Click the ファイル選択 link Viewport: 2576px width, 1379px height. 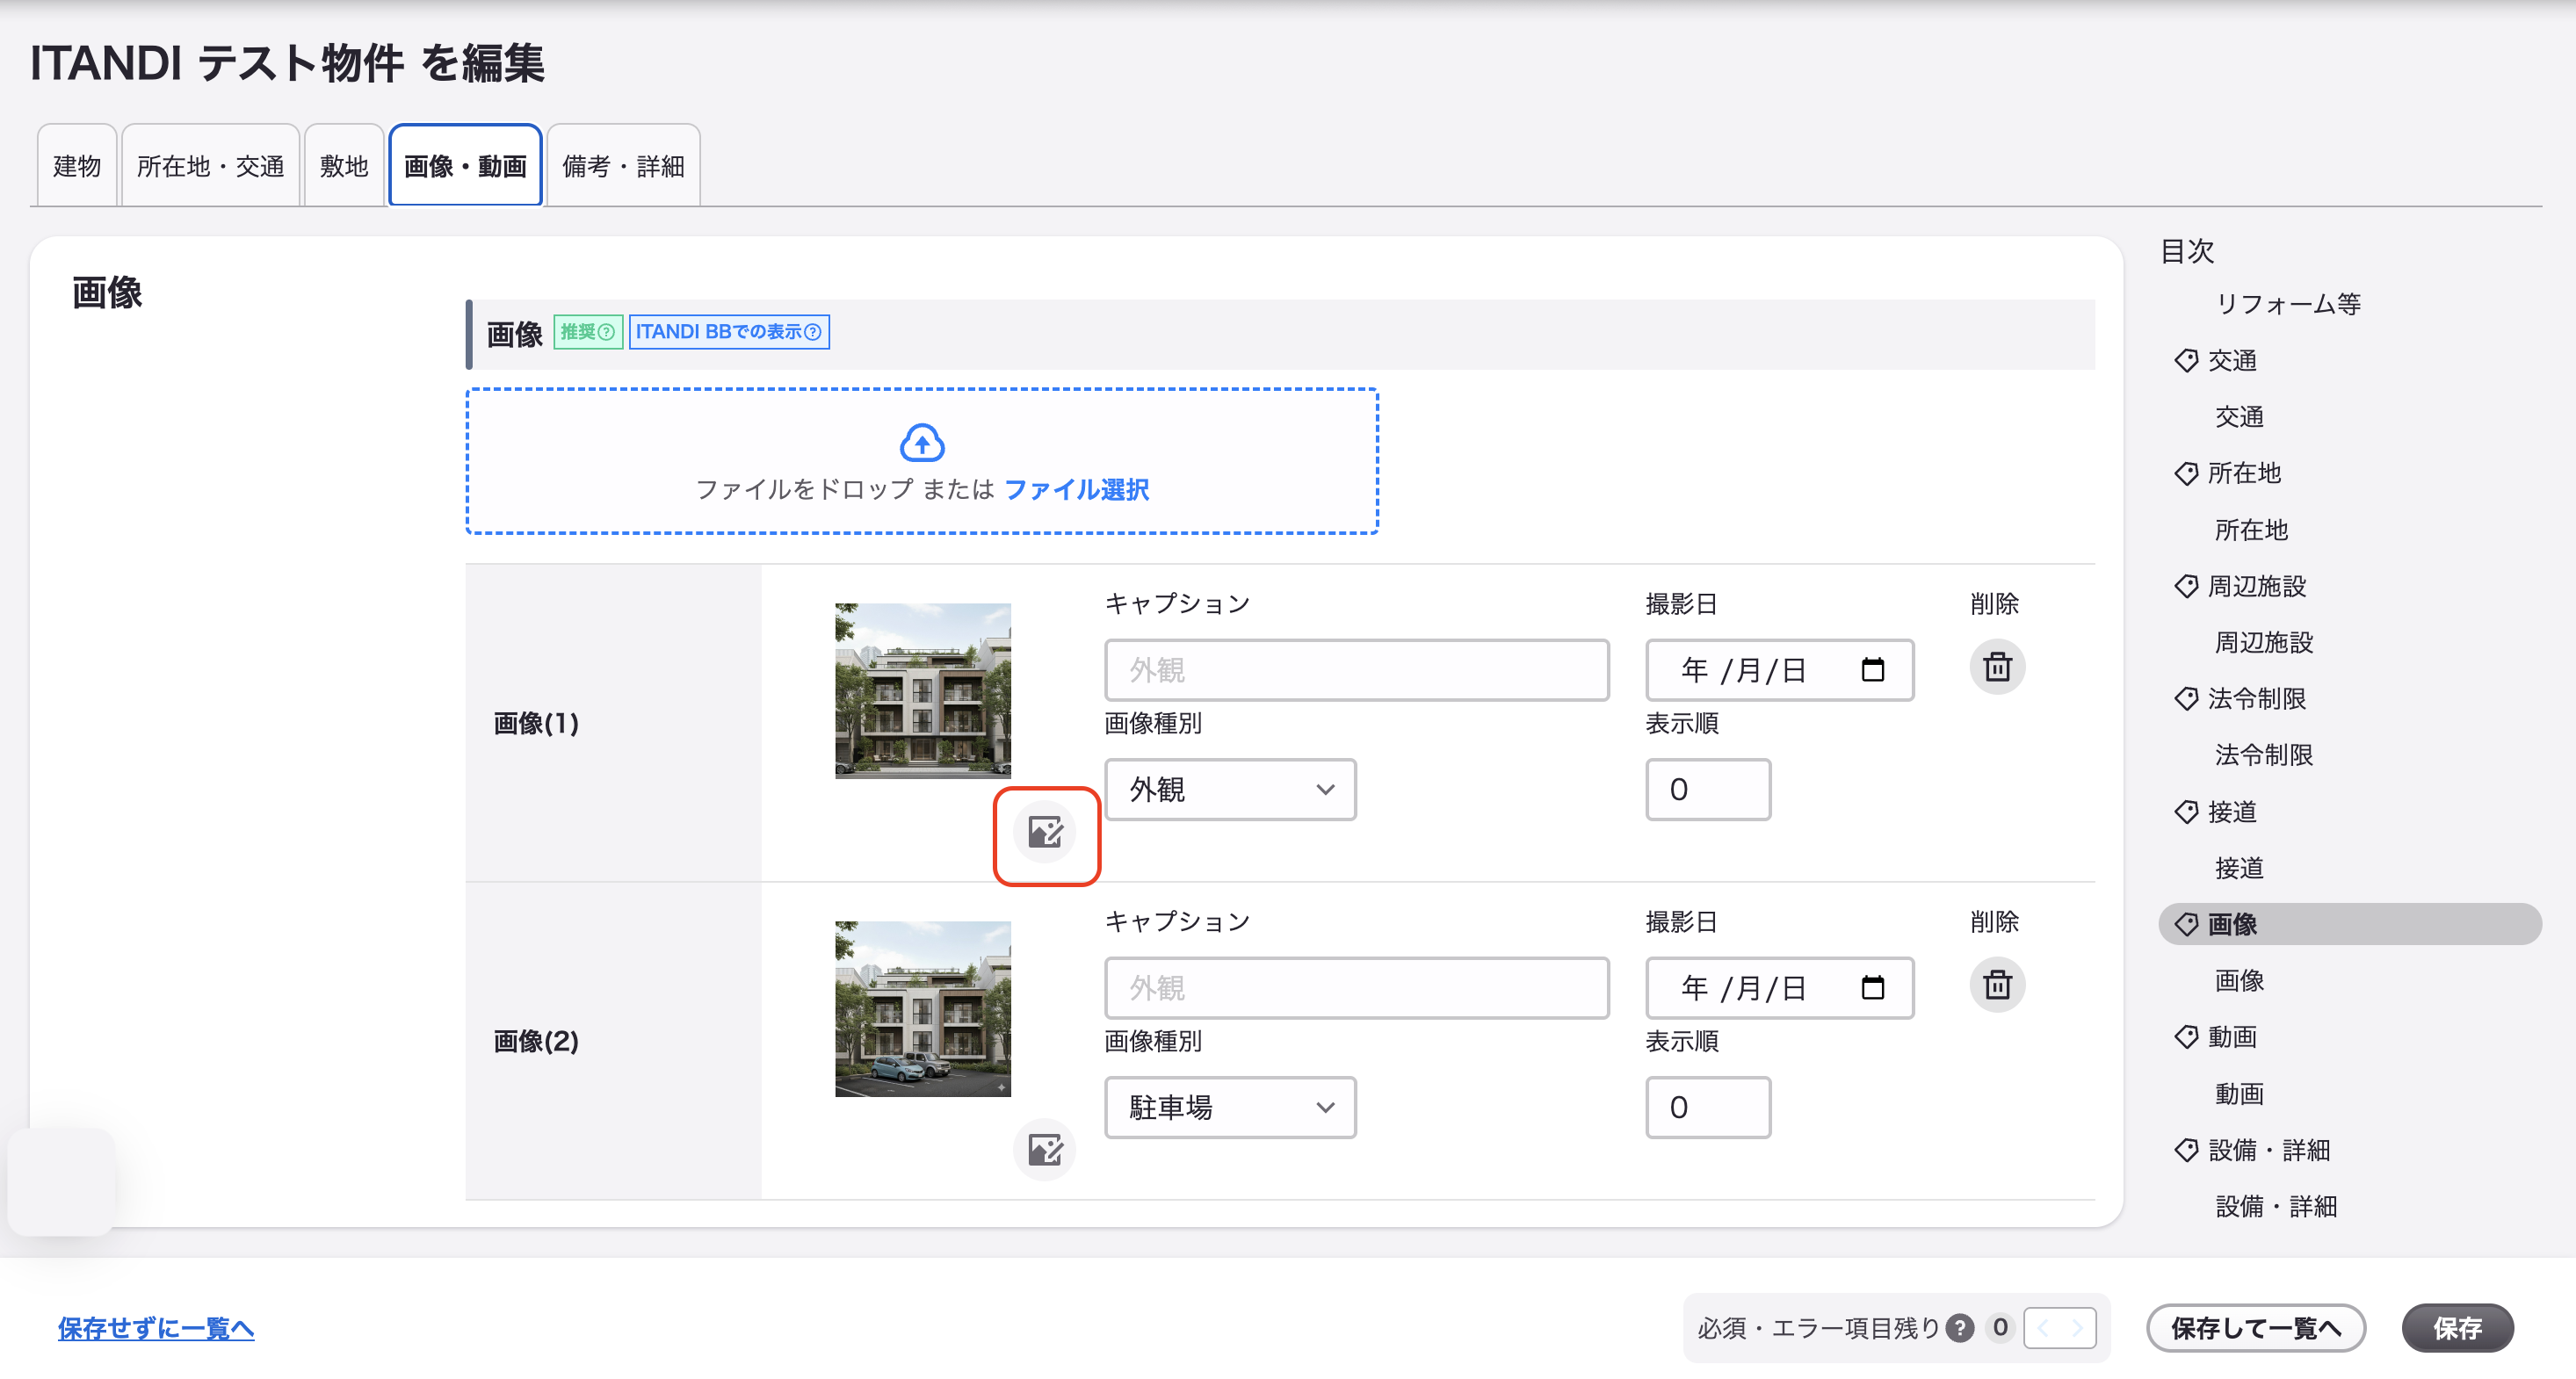[x=1076, y=490]
